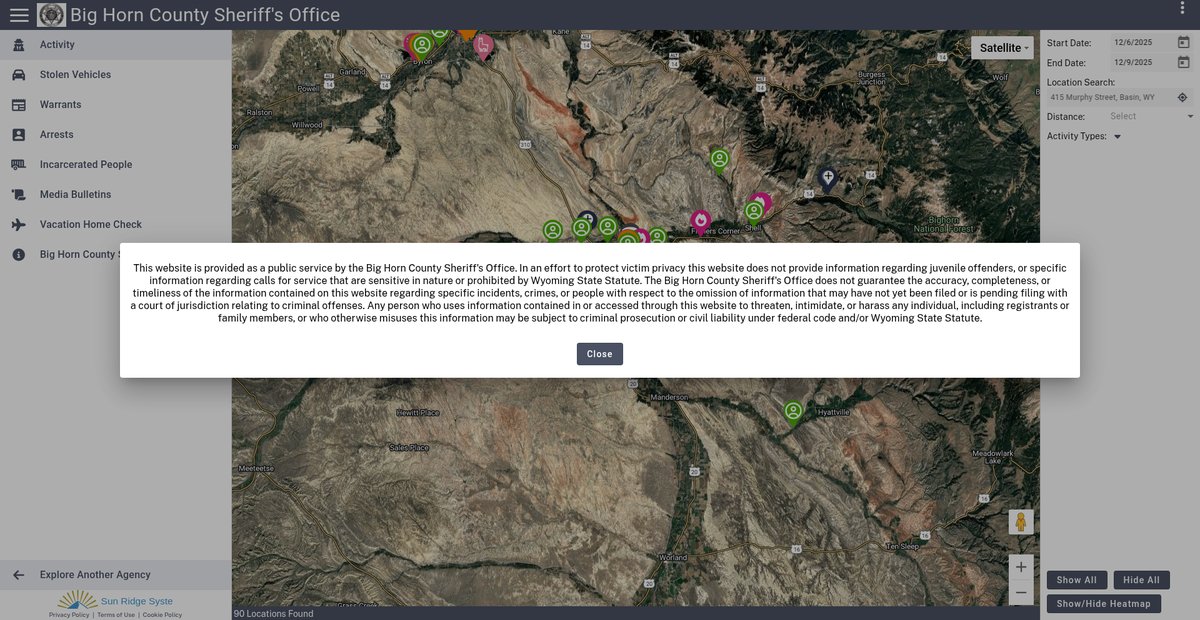Click the green person marker north of Shell
This screenshot has width=1200, height=620.
coord(720,160)
